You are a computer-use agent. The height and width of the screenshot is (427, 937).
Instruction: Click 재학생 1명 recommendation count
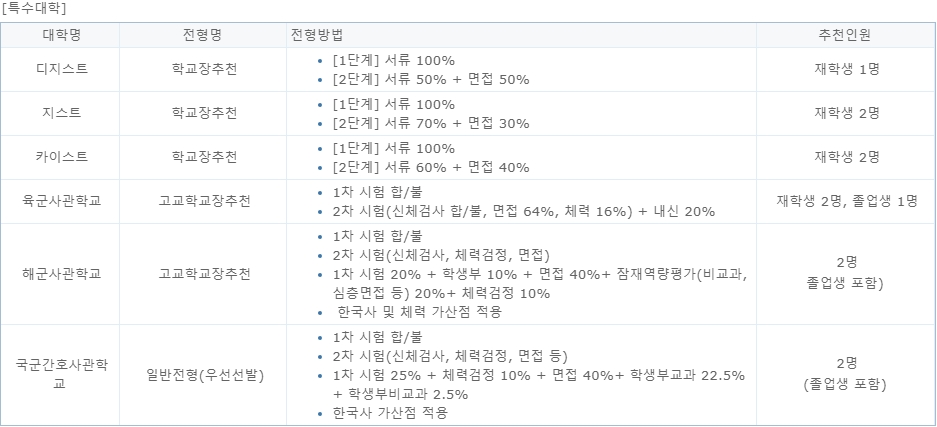[847, 69]
